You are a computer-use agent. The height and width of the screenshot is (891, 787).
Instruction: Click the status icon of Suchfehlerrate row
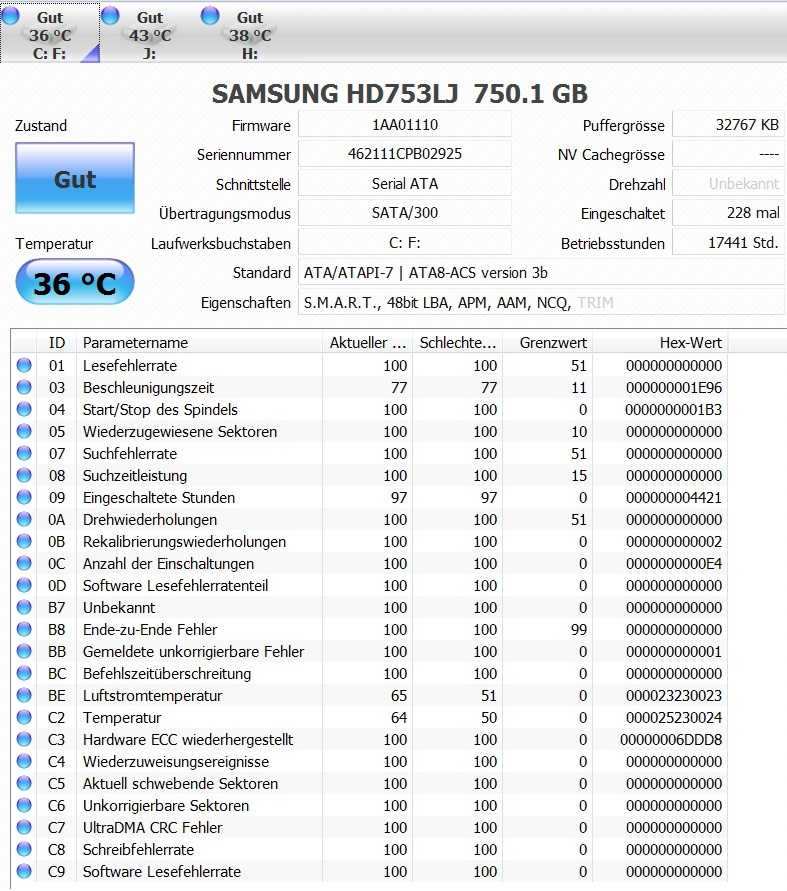coord(24,453)
